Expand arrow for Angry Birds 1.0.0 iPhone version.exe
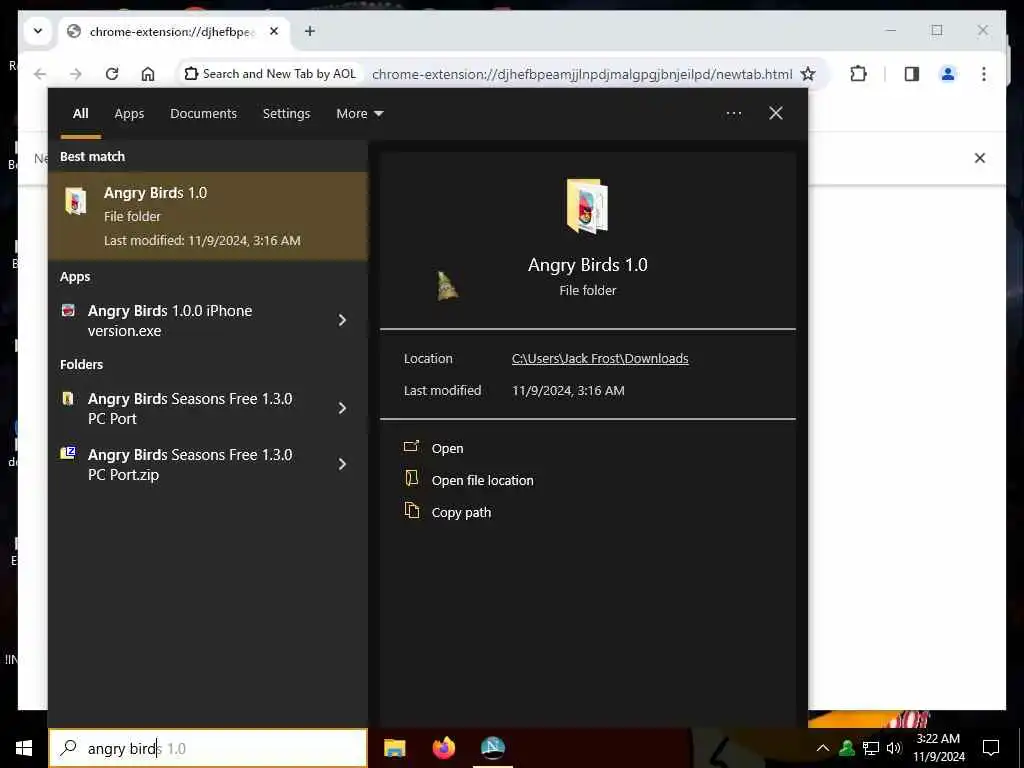The height and width of the screenshot is (768, 1024). [342, 320]
